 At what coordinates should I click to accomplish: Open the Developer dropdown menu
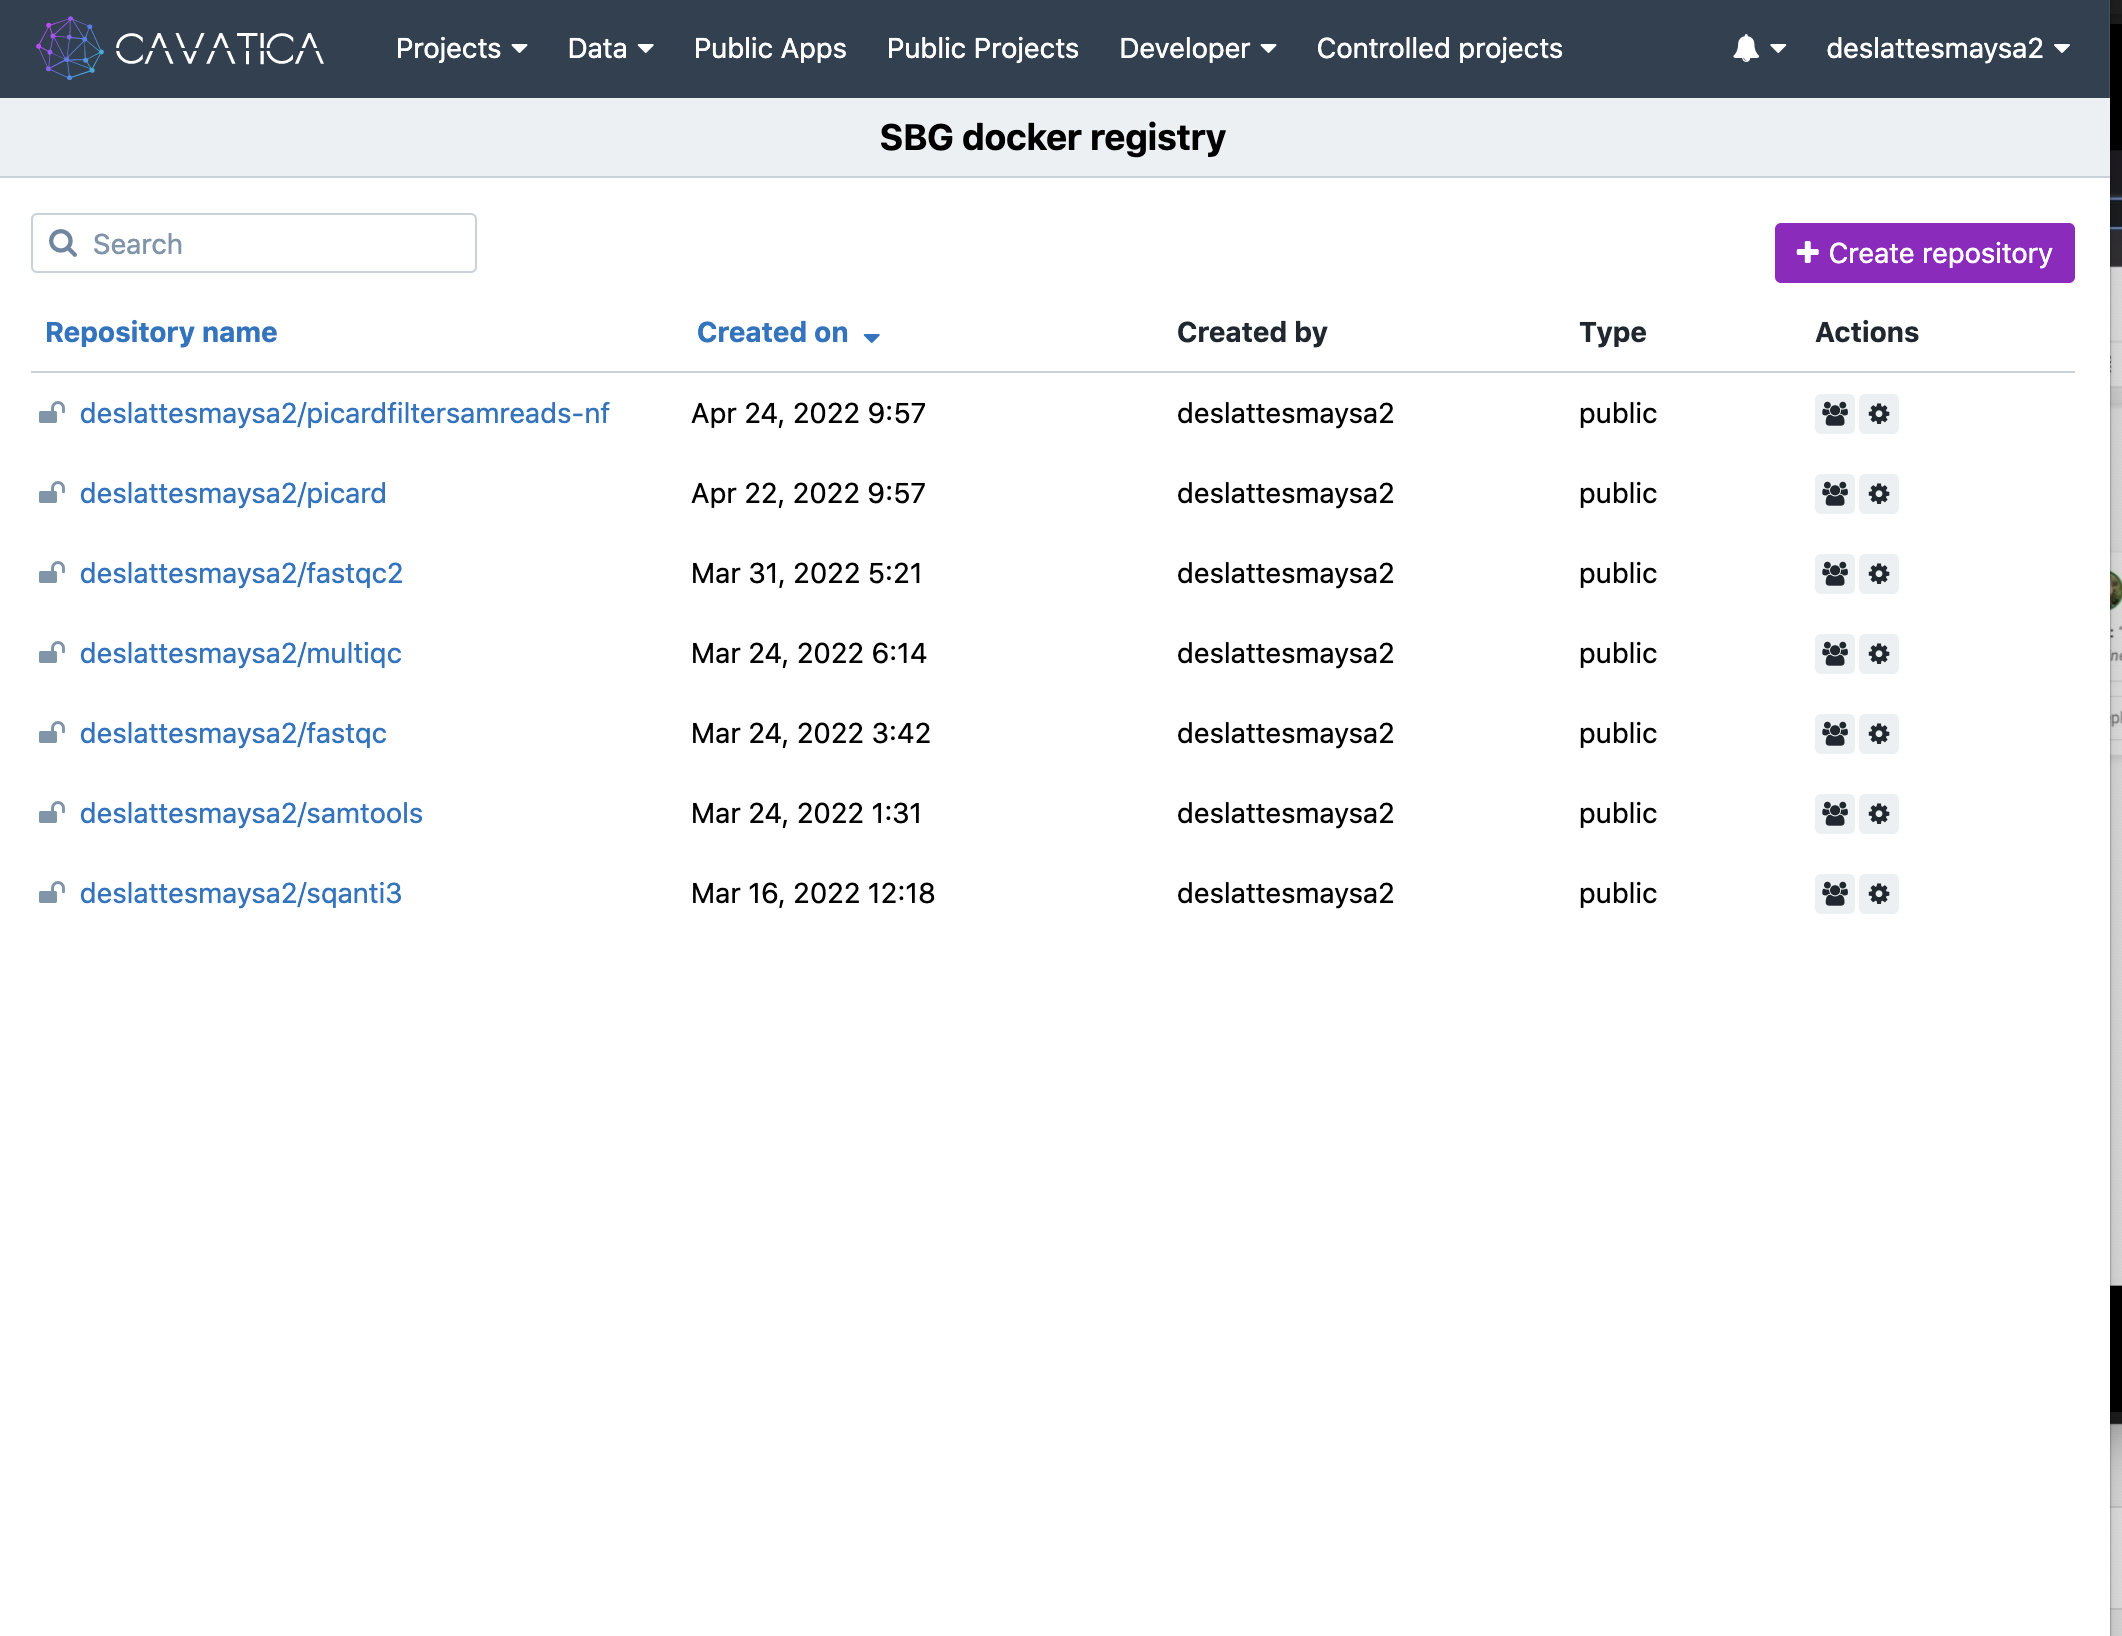(1197, 48)
